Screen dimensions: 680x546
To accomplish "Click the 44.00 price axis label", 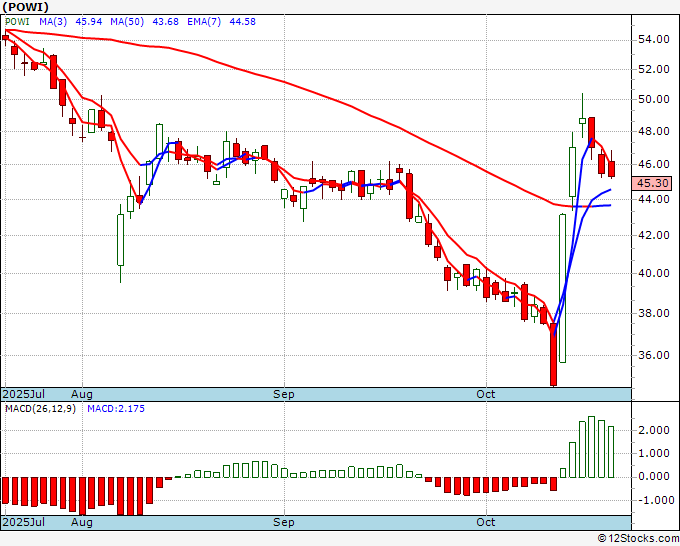I will pyautogui.click(x=654, y=199).
